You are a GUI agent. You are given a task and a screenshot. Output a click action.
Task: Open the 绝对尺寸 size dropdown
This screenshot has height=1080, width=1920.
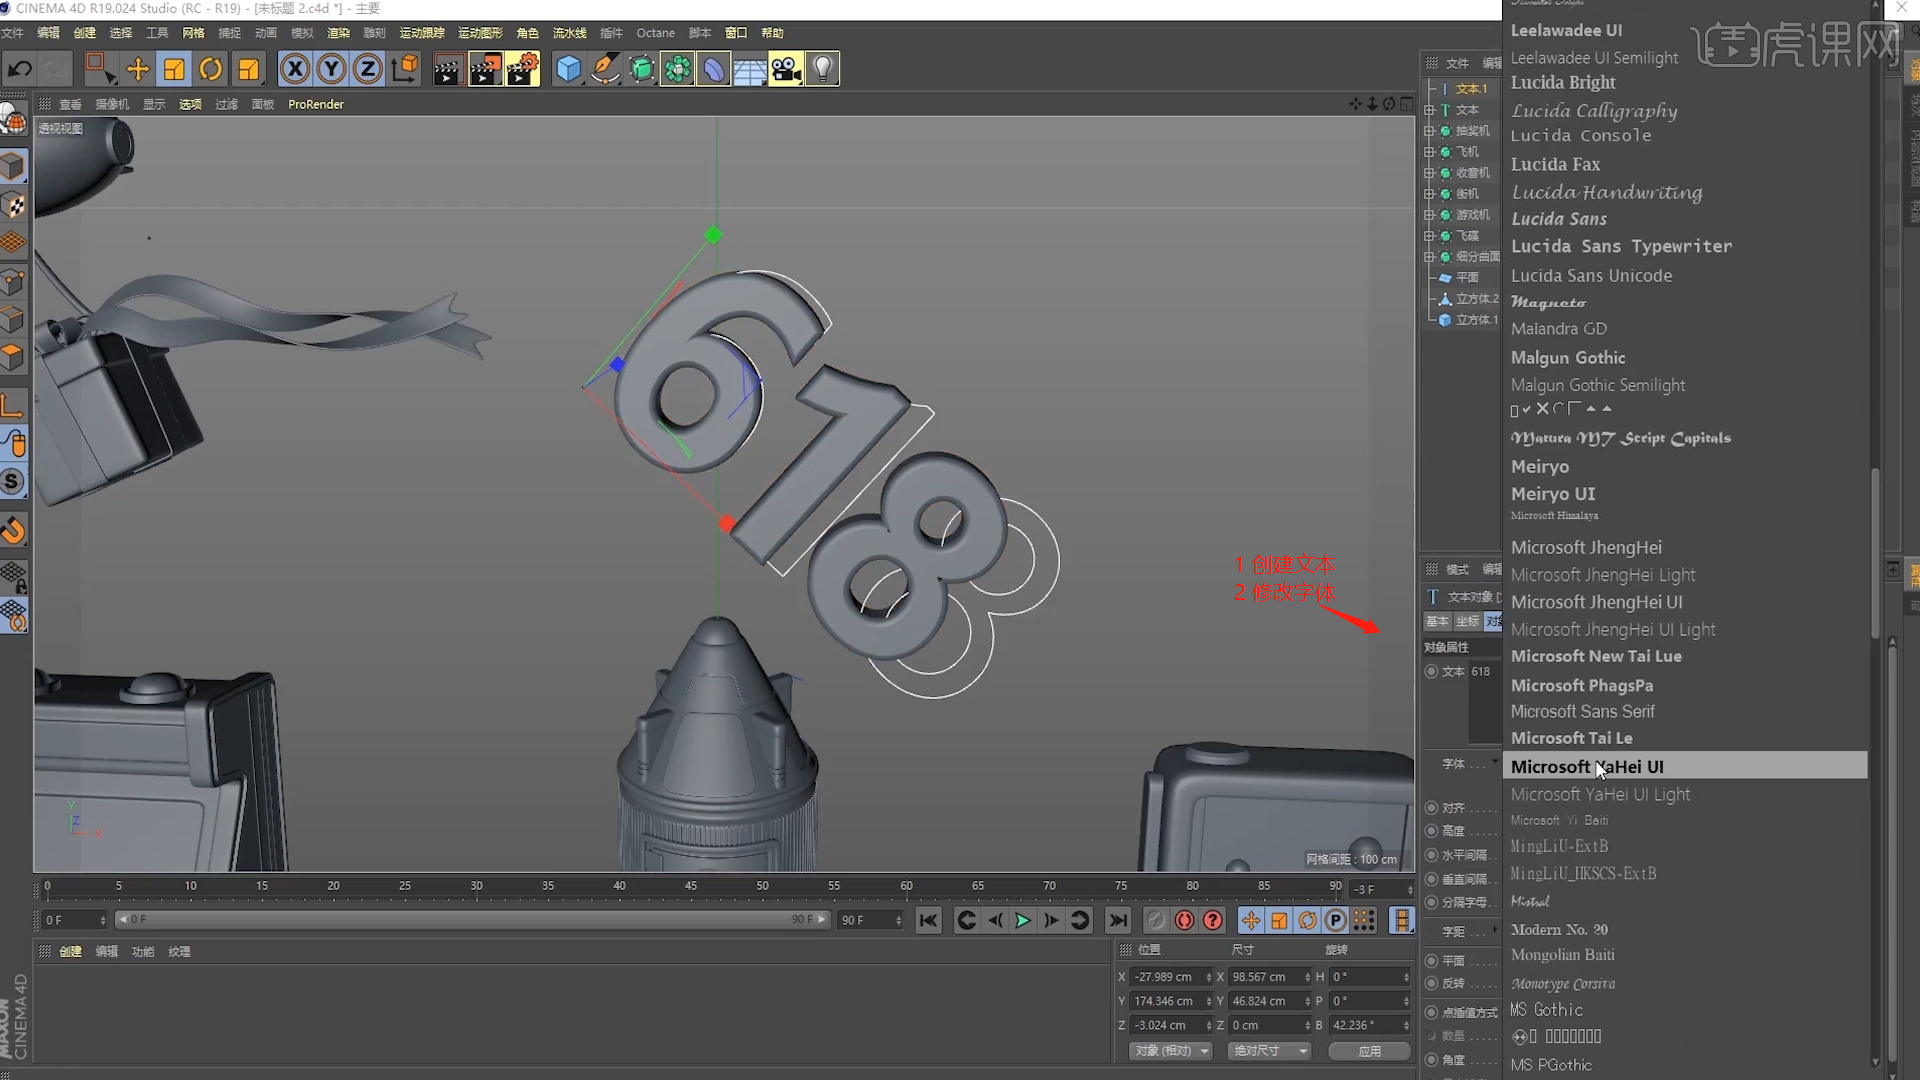1268,1051
